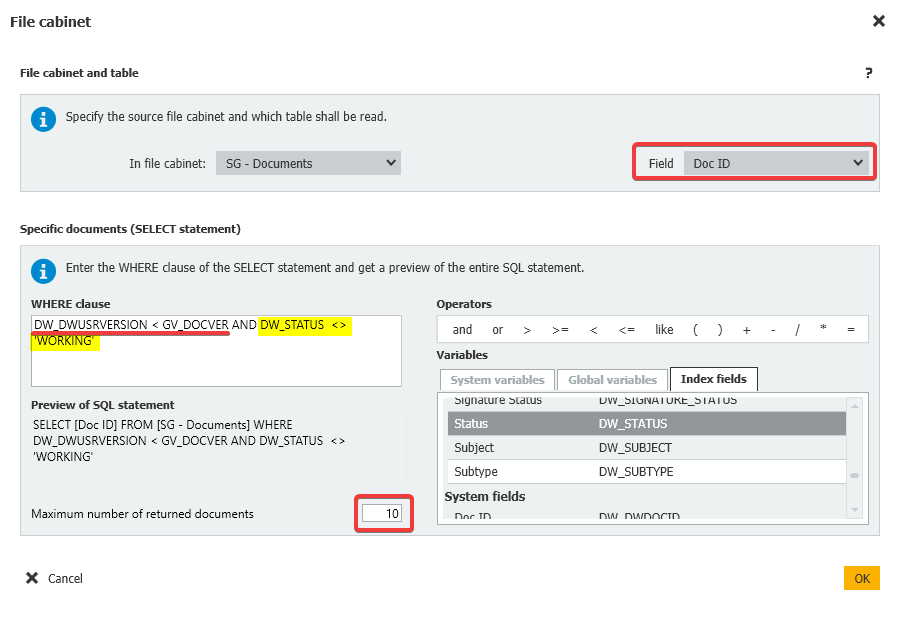Click the maximum returned documents field

[381, 514]
